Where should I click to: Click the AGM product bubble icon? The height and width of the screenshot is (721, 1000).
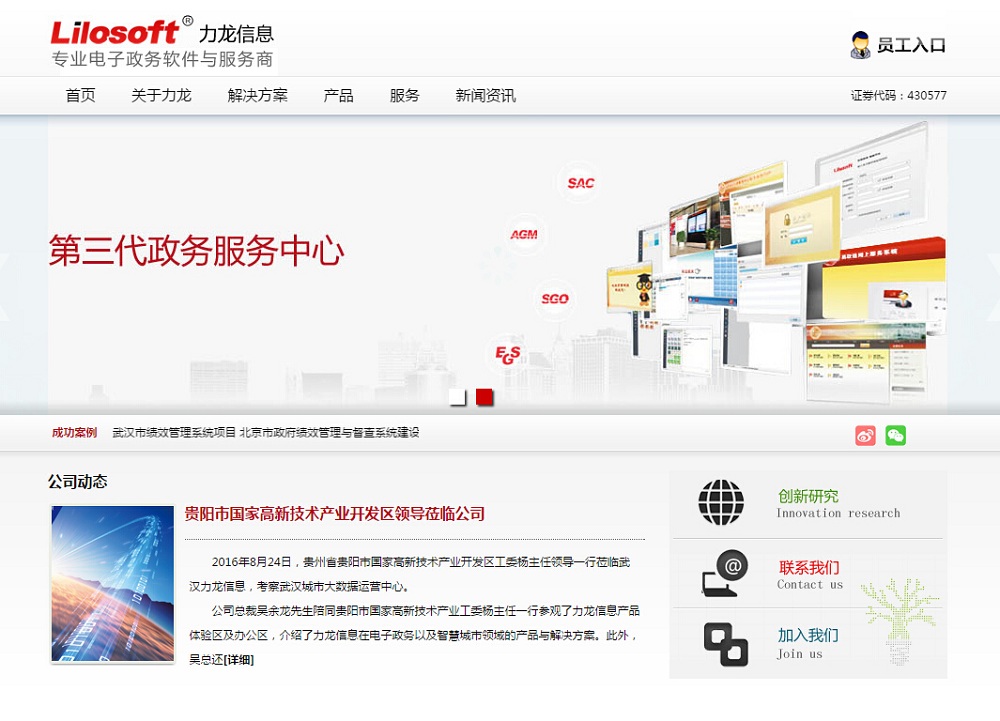524,235
